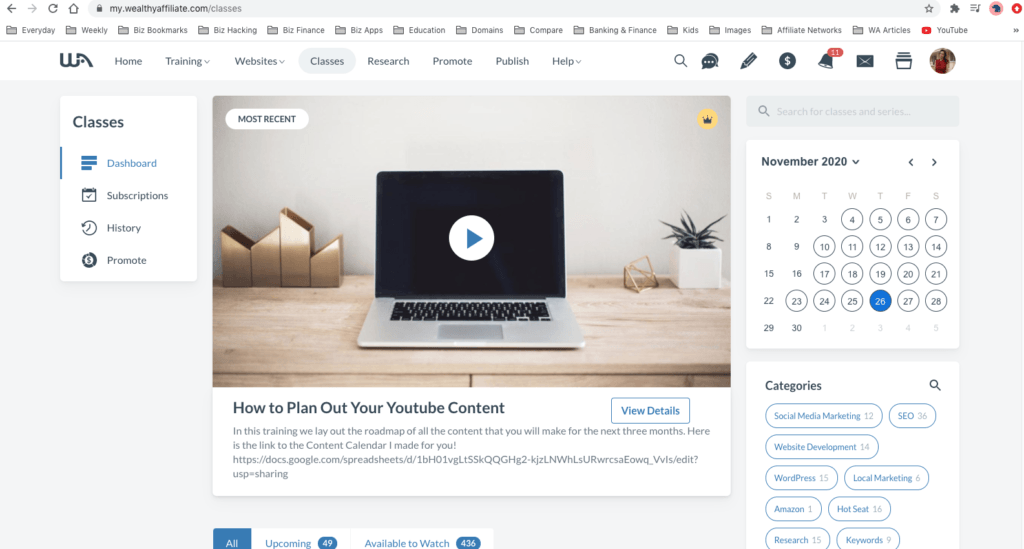The height and width of the screenshot is (549, 1024).
Task: Click the View Details button
Action: point(650,410)
